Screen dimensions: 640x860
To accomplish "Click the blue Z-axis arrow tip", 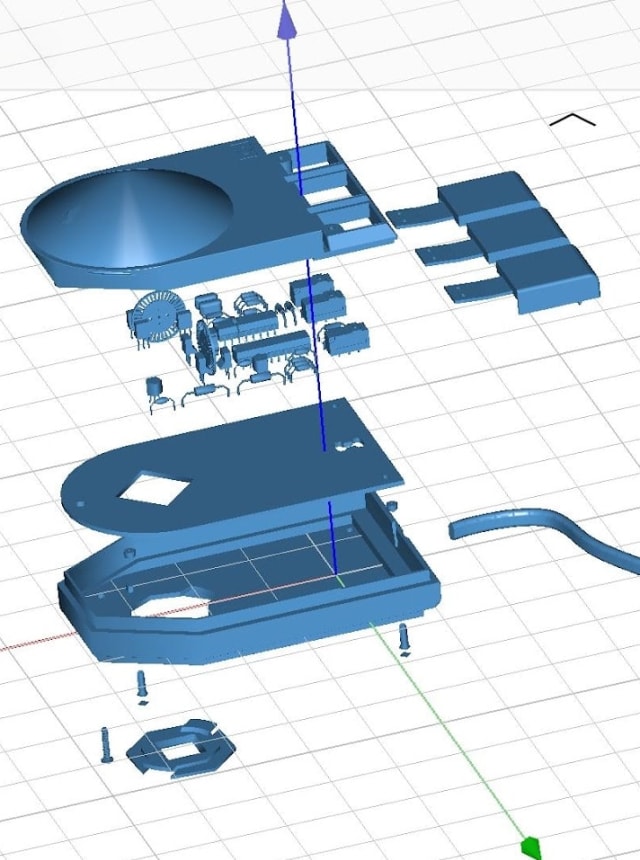I will coord(287,20).
